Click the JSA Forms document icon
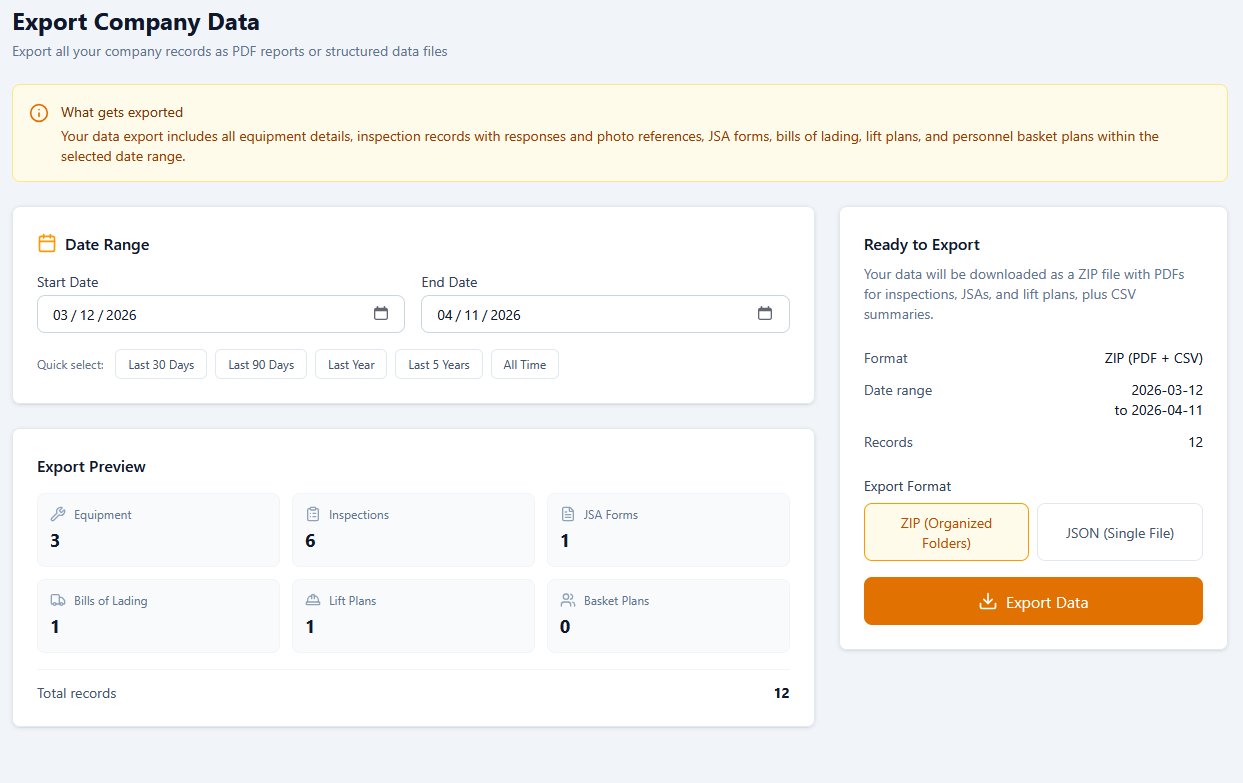 point(566,513)
